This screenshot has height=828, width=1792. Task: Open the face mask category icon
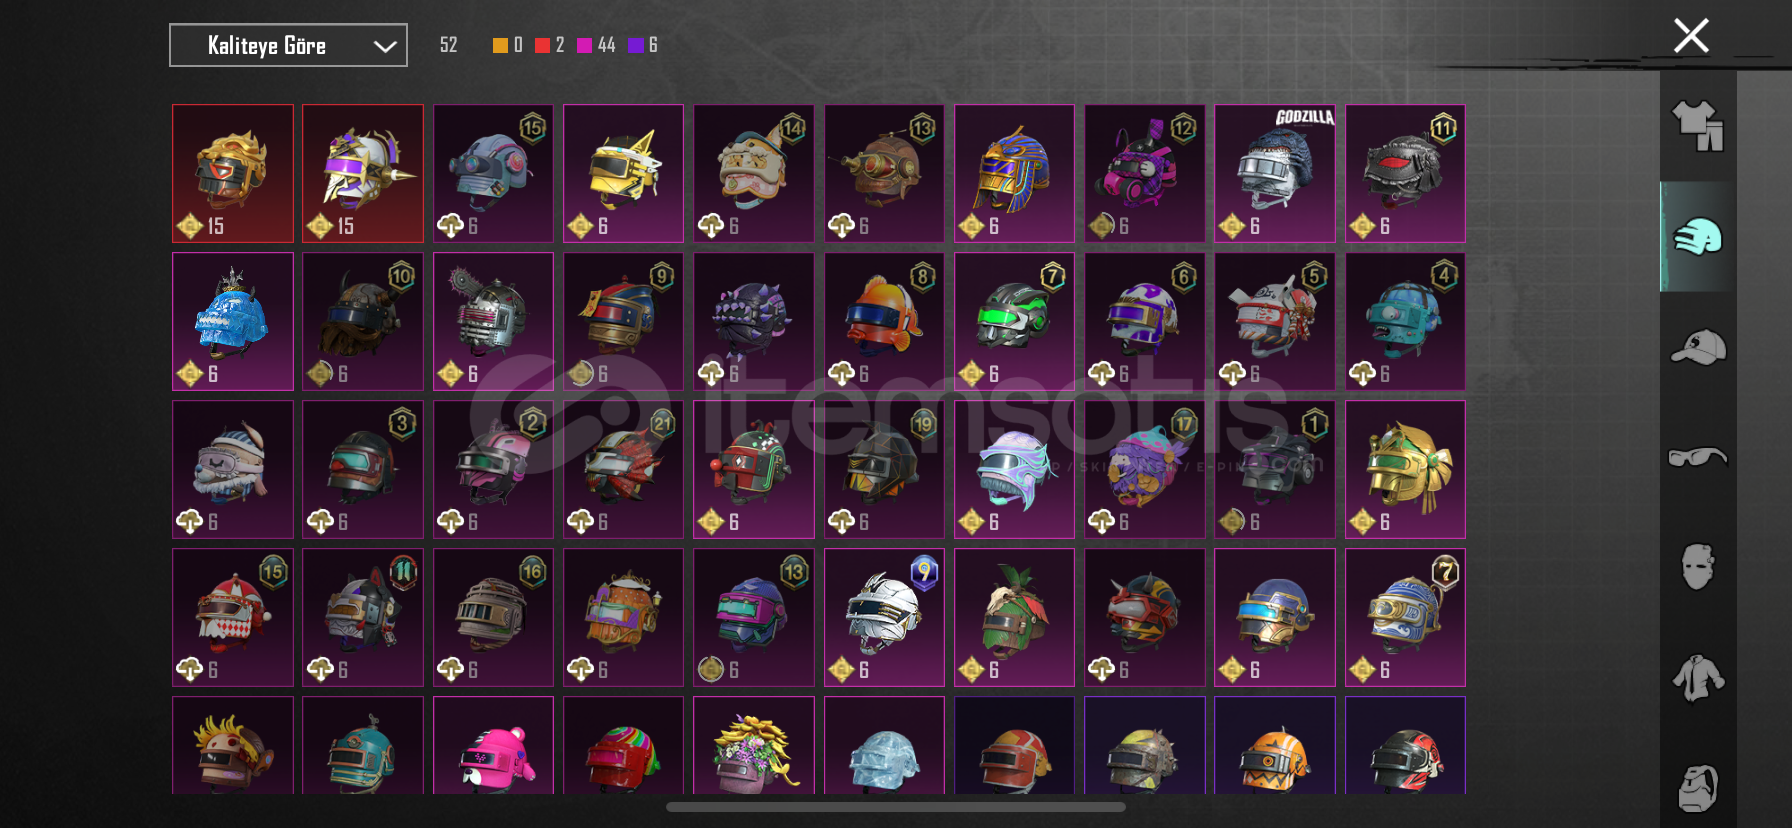pos(1697,566)
